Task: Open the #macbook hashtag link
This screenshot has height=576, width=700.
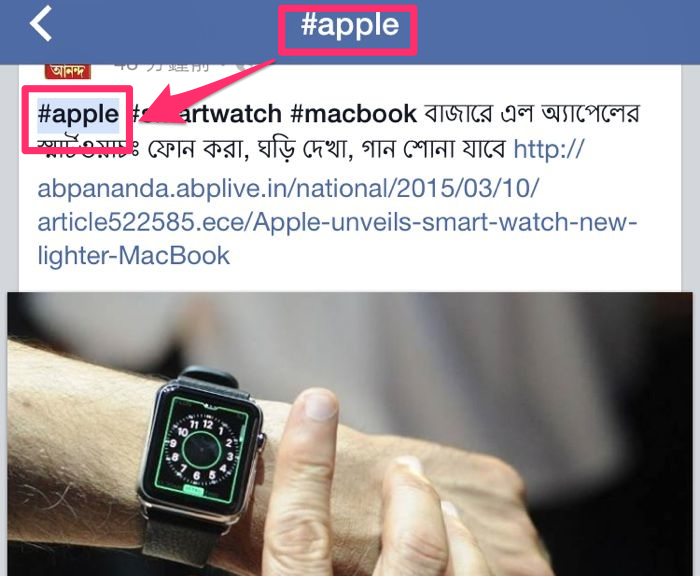Action: pos(354,114)
